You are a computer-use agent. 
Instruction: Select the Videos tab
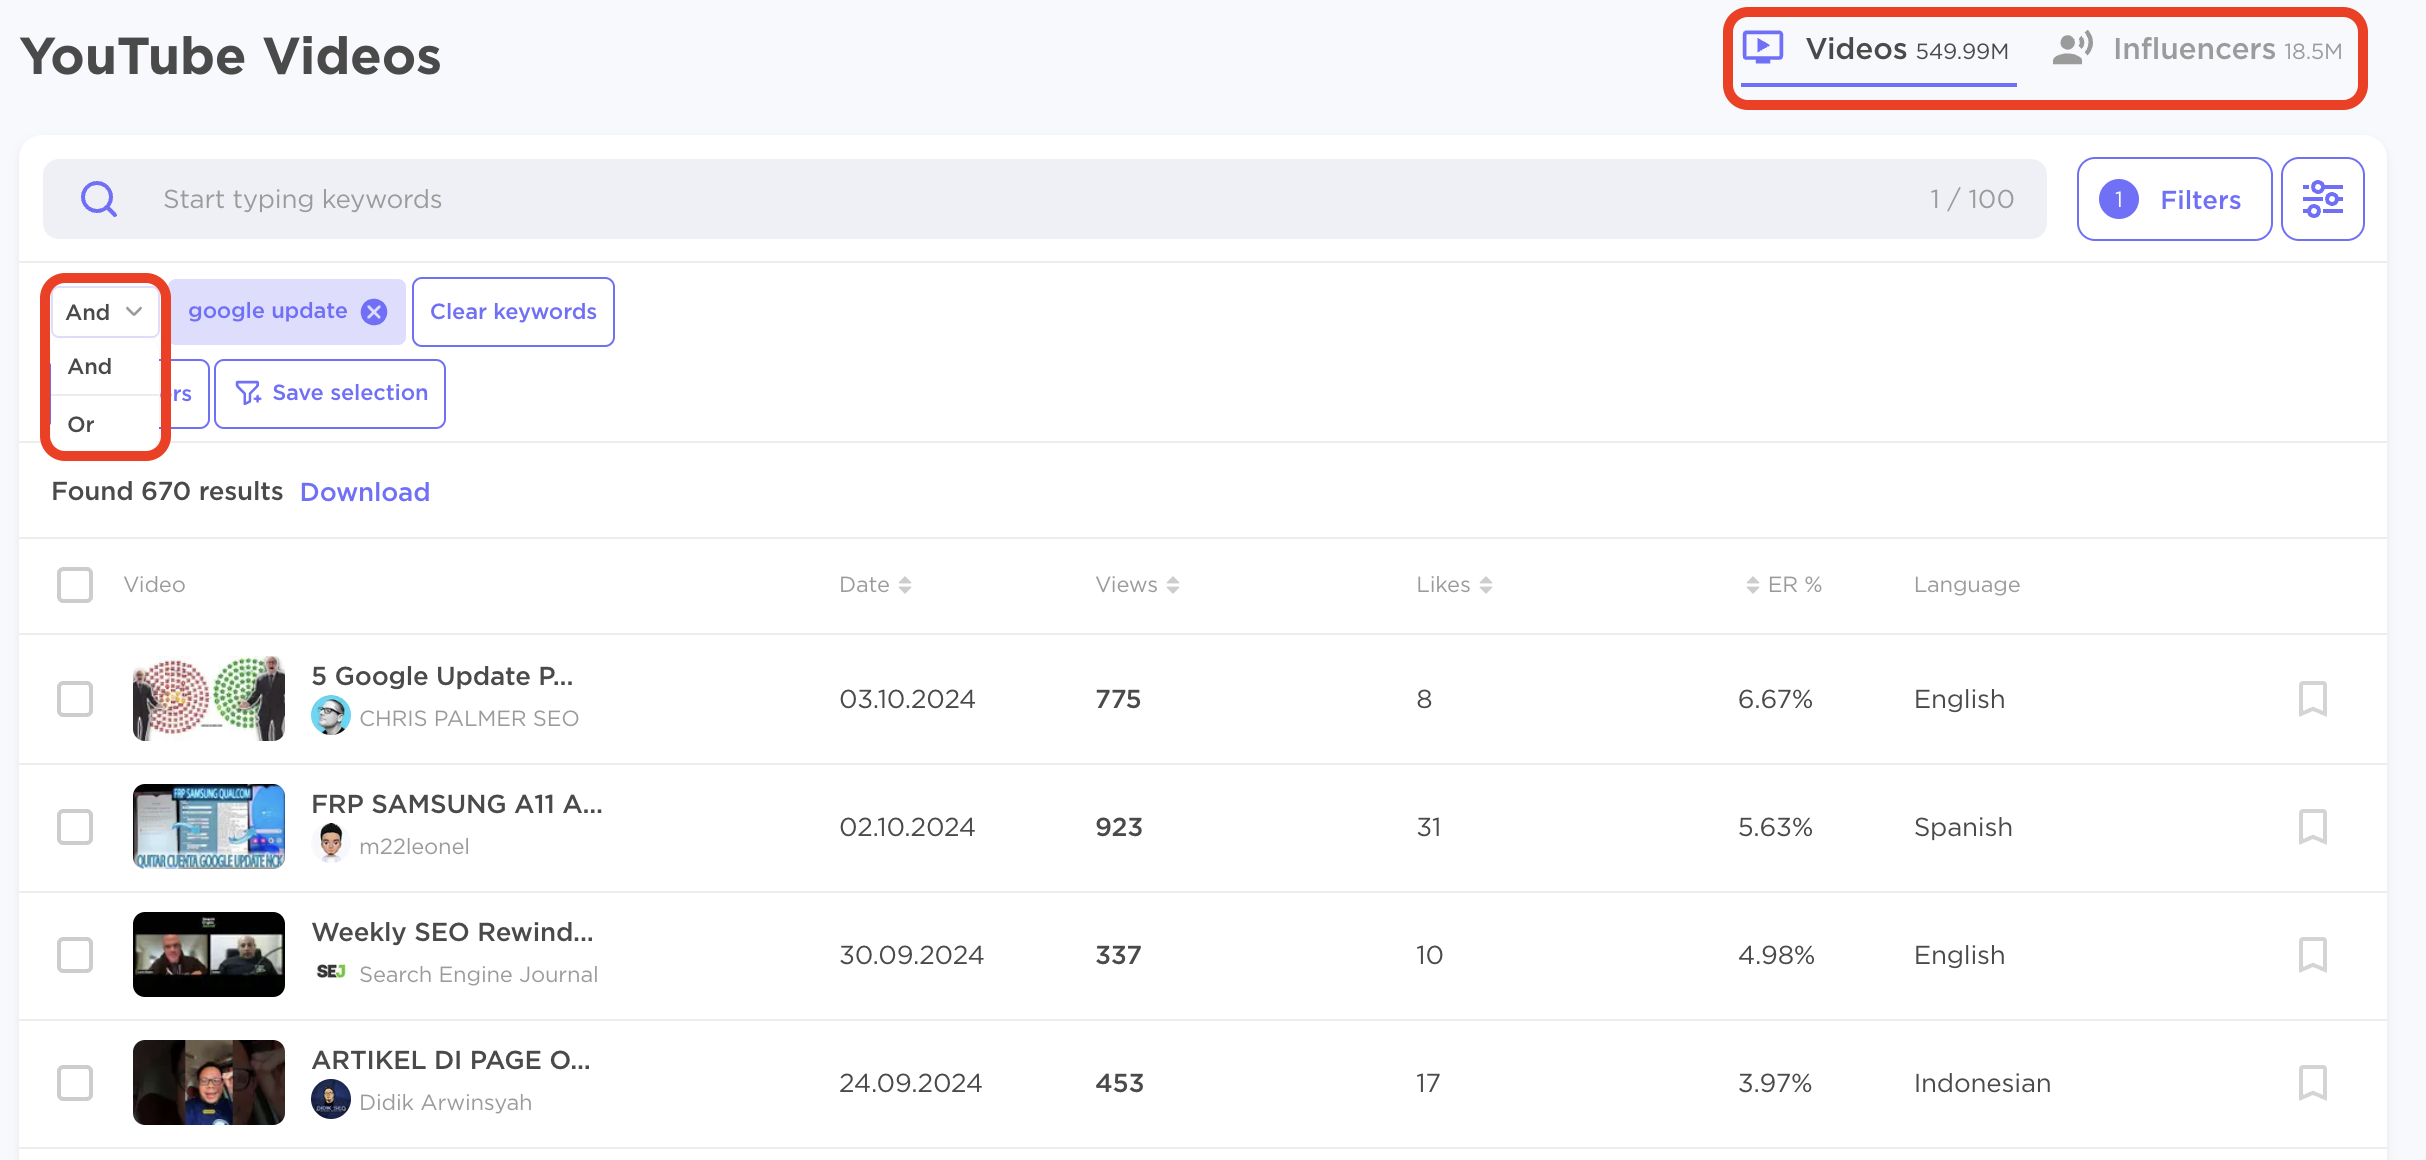1855,47
